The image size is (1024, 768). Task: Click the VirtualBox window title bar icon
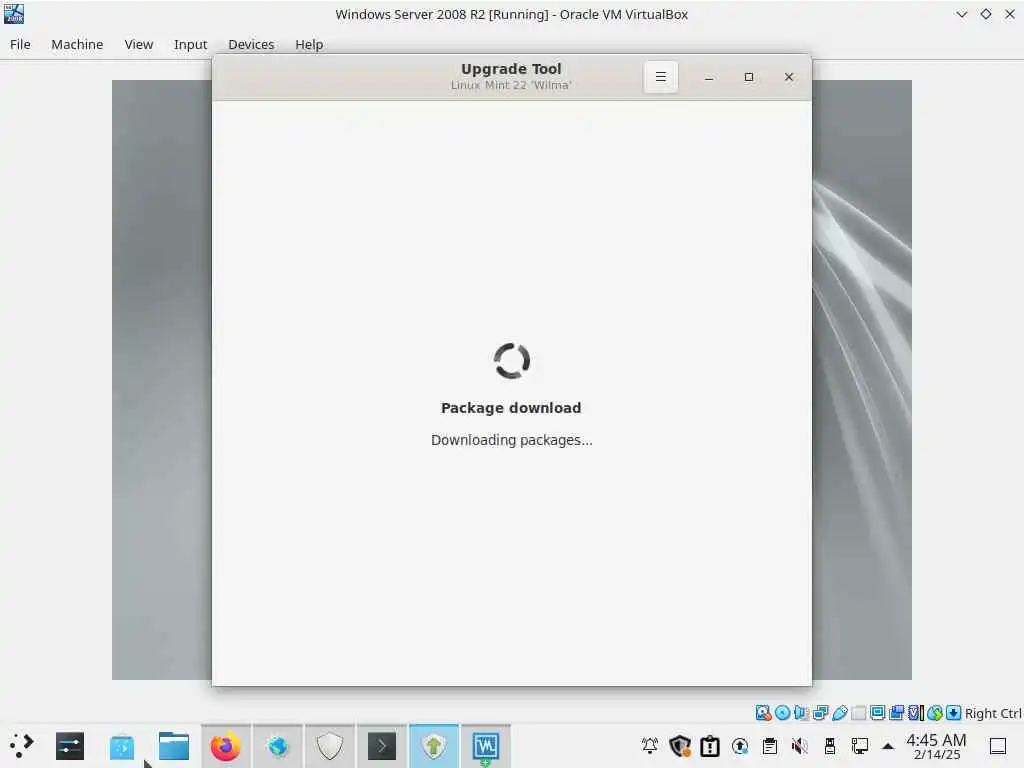14,14
